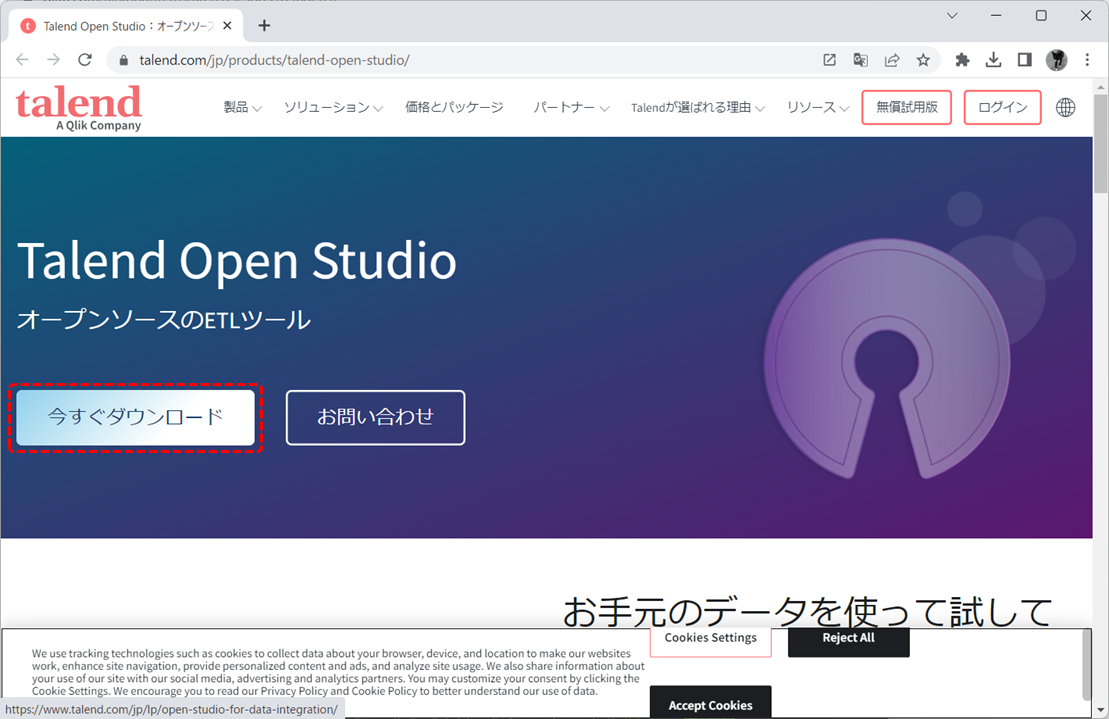Close the Talend Open Studio tab
The width and height of the screenshot is (1109, 719).
pos(227,25)
